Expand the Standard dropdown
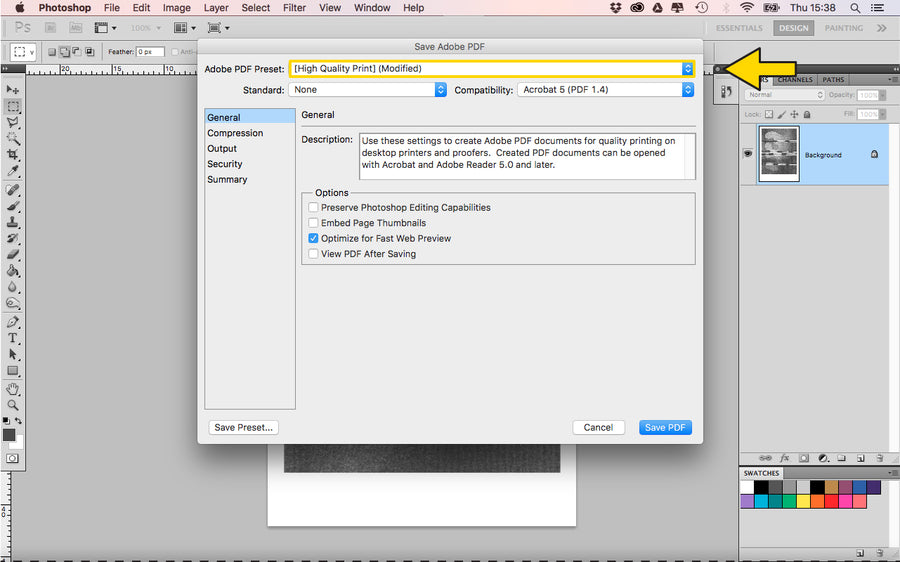The height and width of the screenshot is (562, 900). pyautogui.click(x=367, y=90)
